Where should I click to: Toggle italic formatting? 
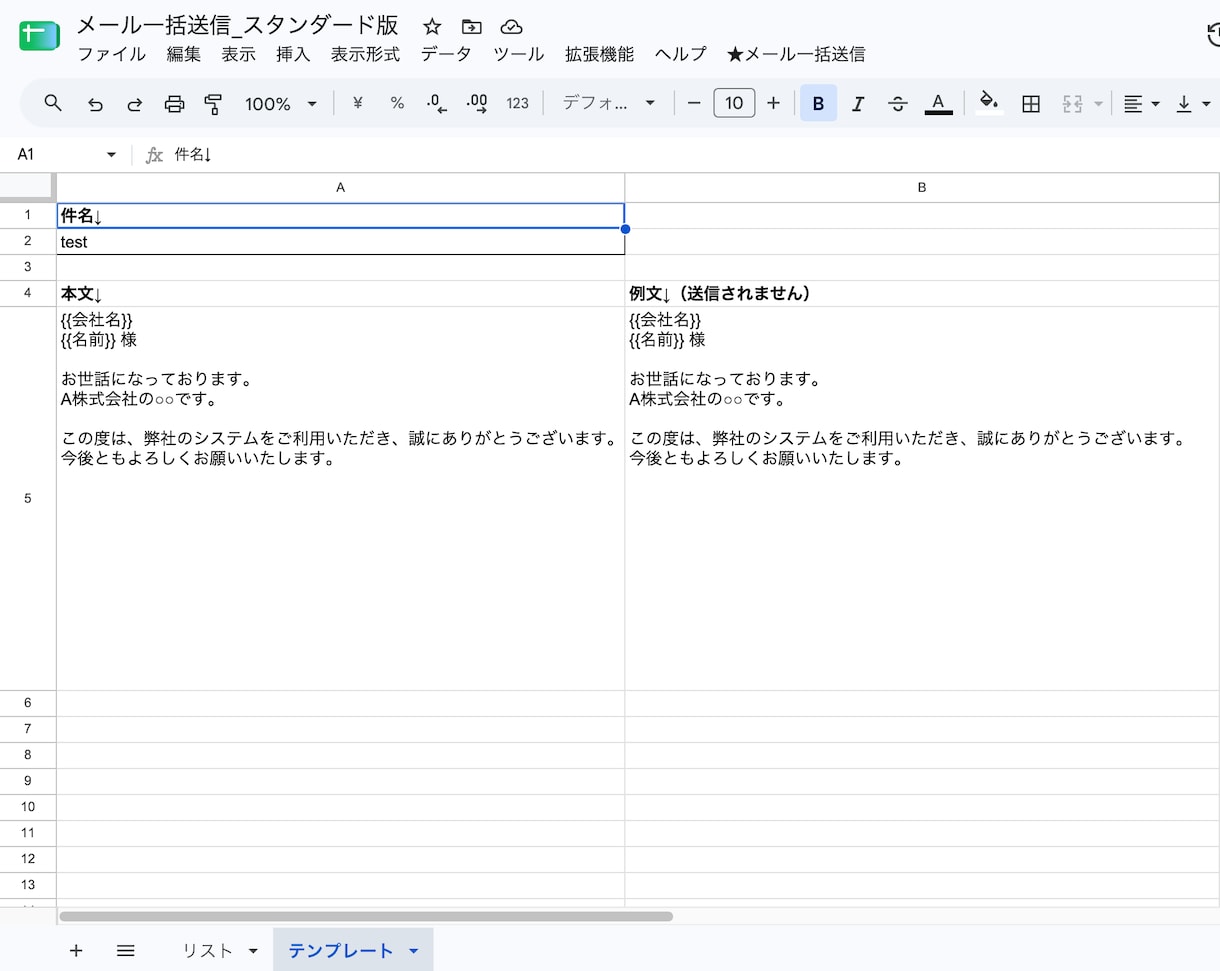857,103
